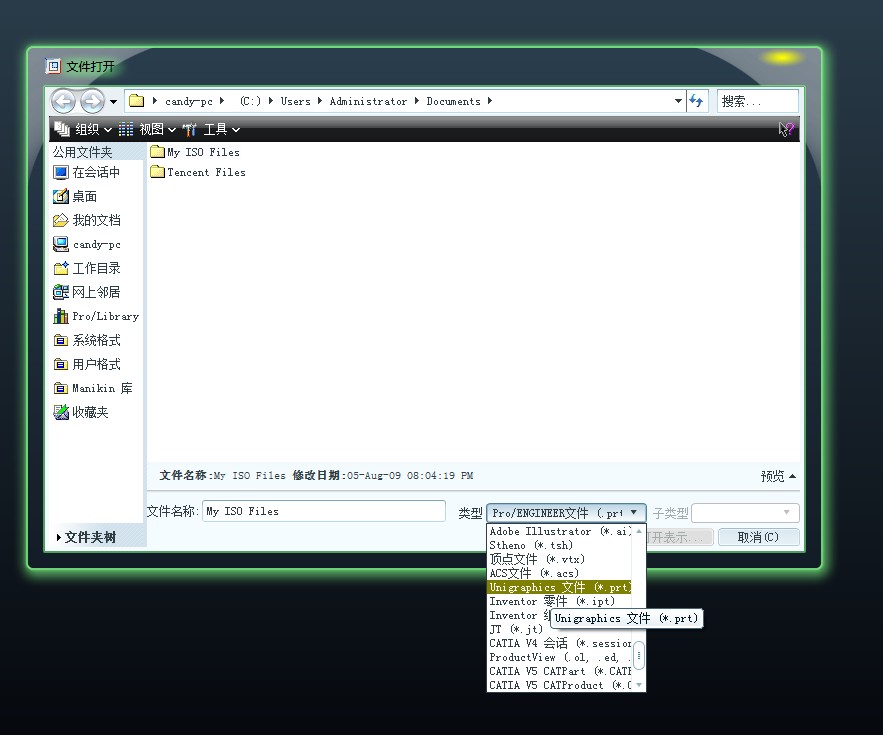This screenshot has height=735, width=883.
Task: Open address bar history dropdown
Action: click(678, 101)
